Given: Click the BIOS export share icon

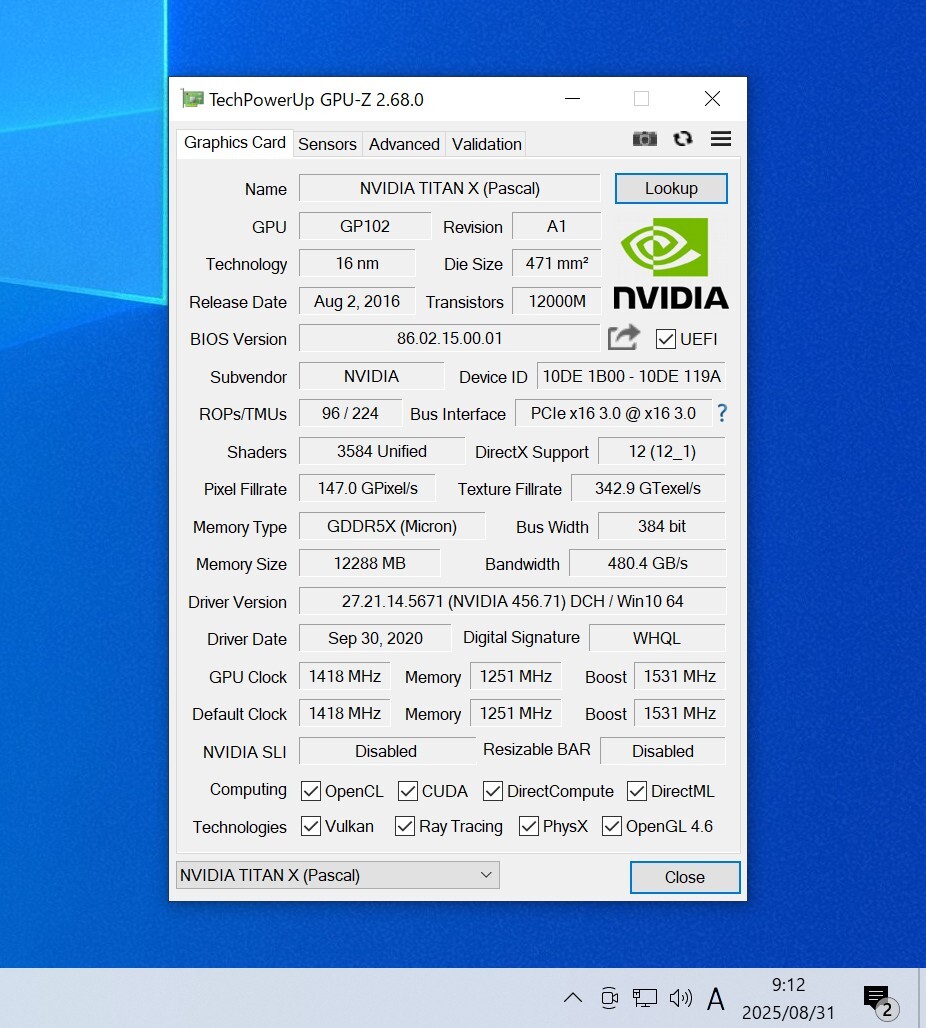Looking at the screenshot, I should tap(623, 338).
